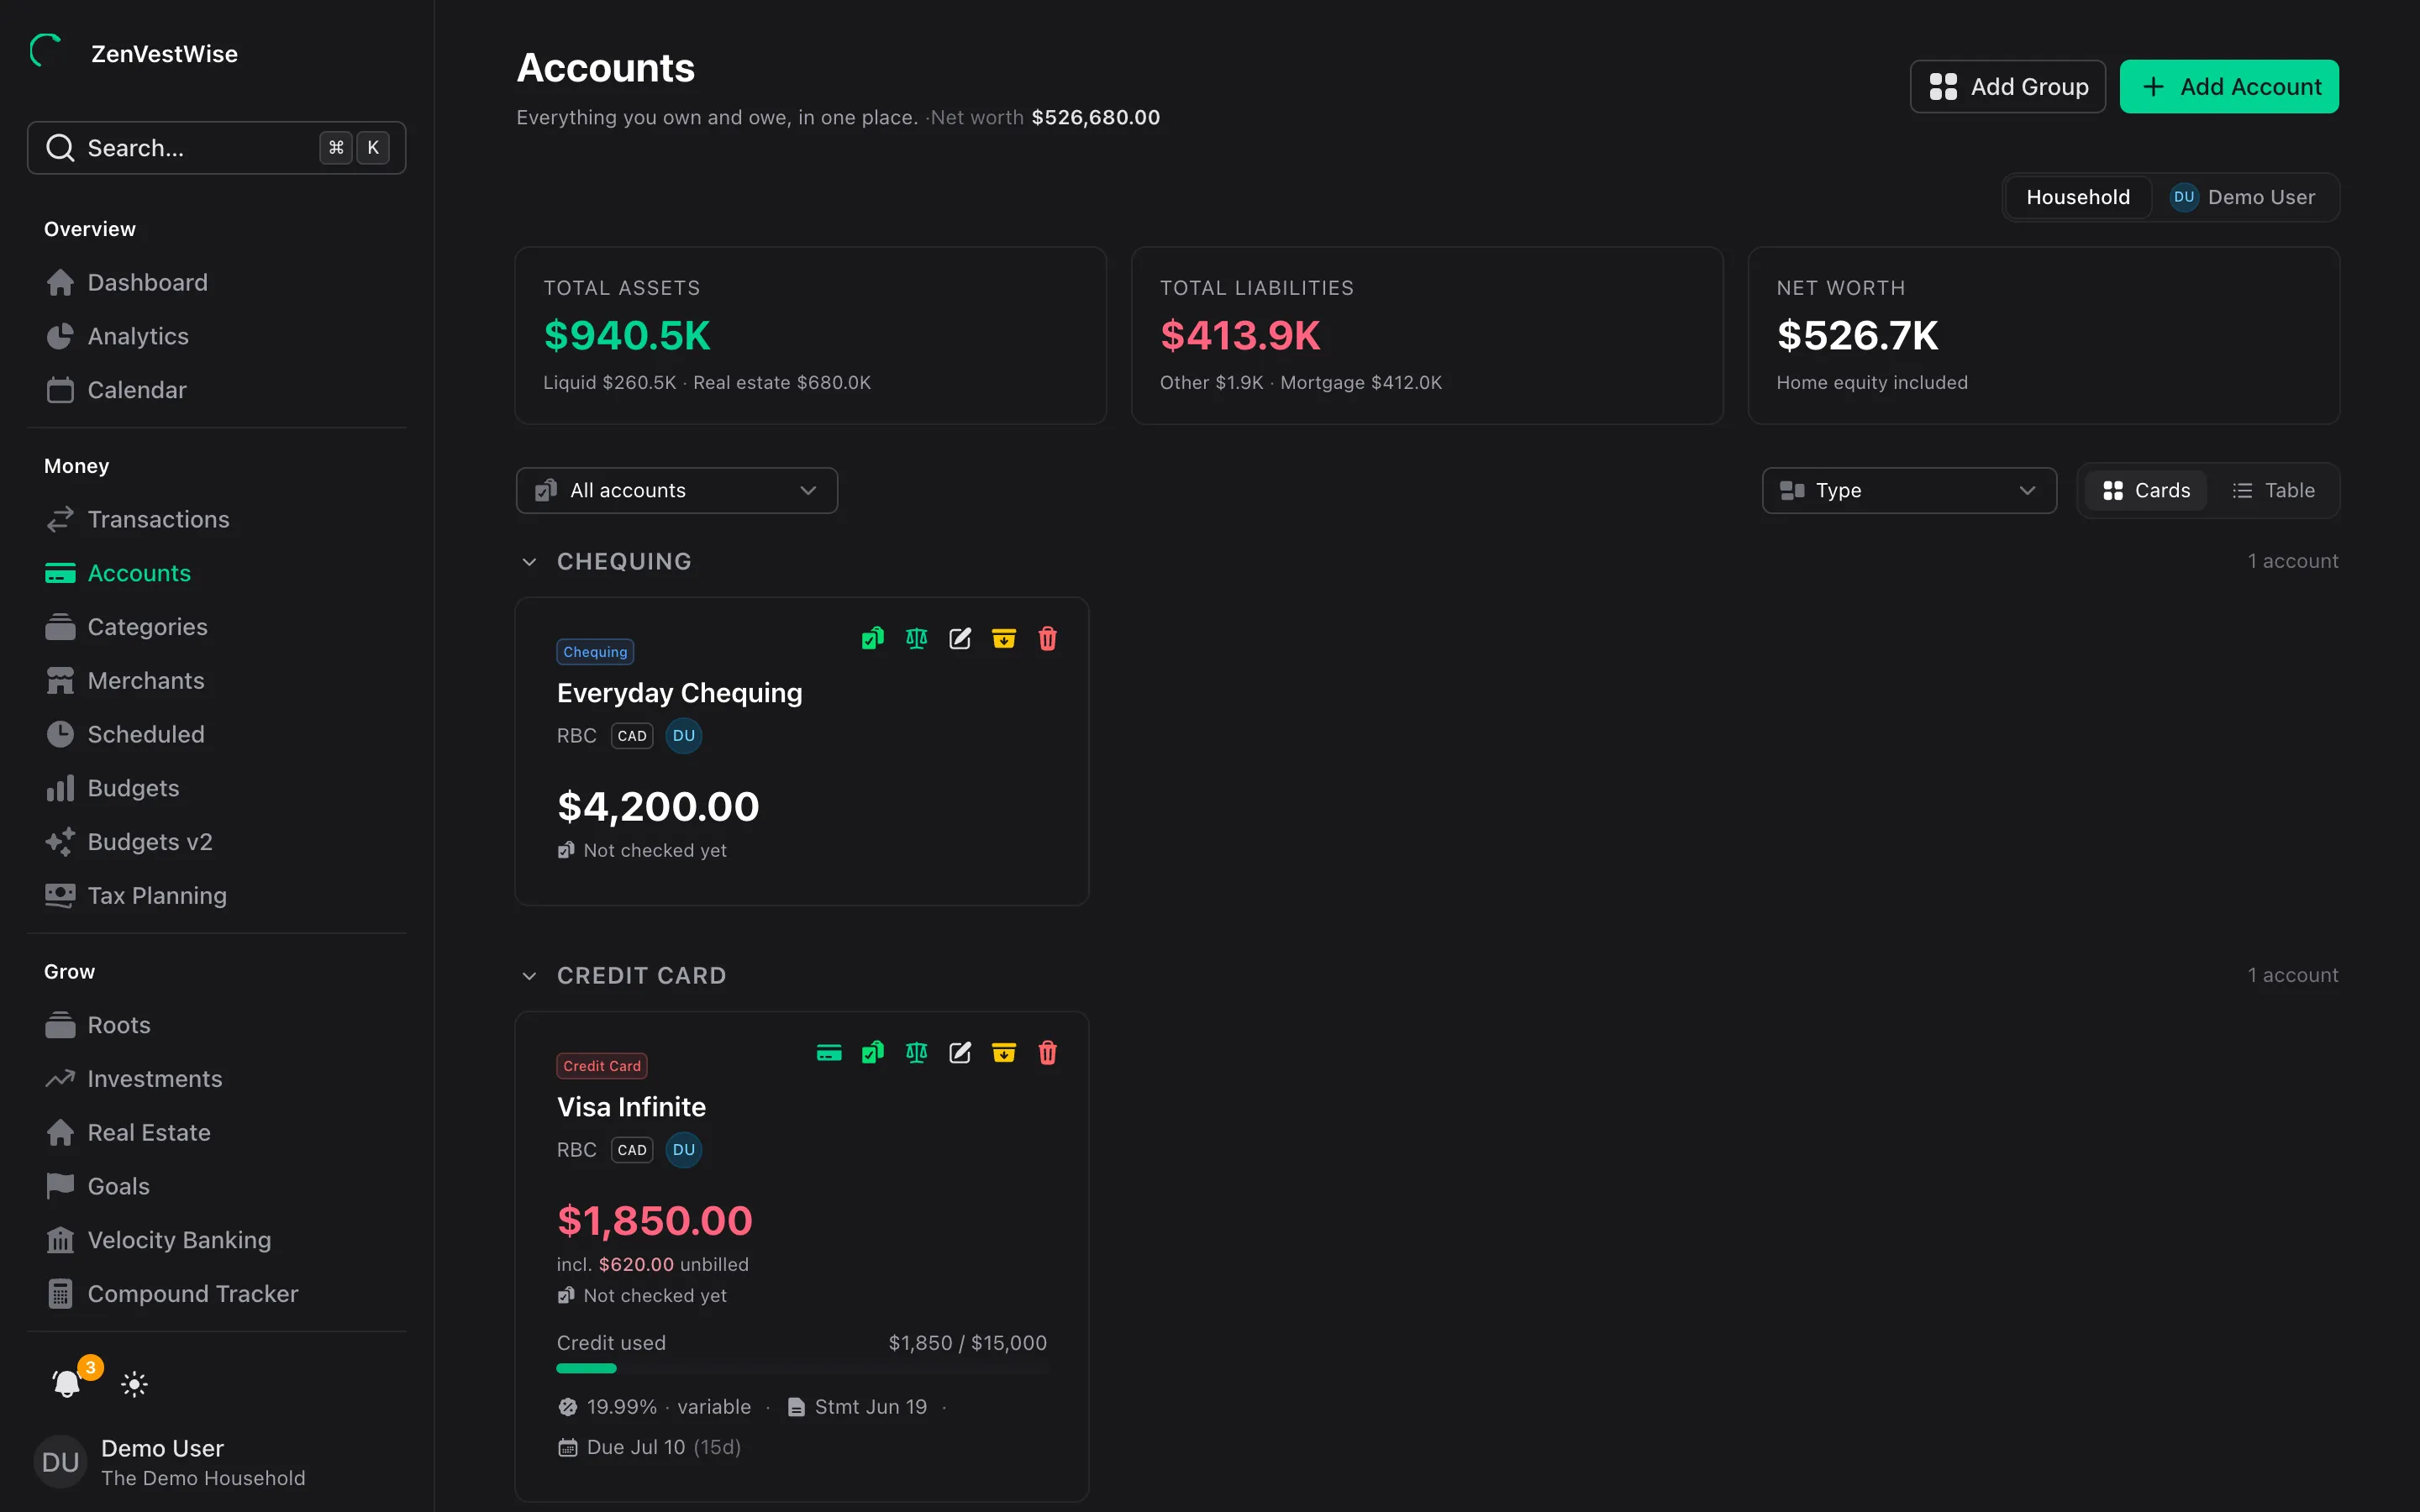Edit the Visa Infinite account
This screenshot has height=1512, width=2420.
tap(960, 1053)
